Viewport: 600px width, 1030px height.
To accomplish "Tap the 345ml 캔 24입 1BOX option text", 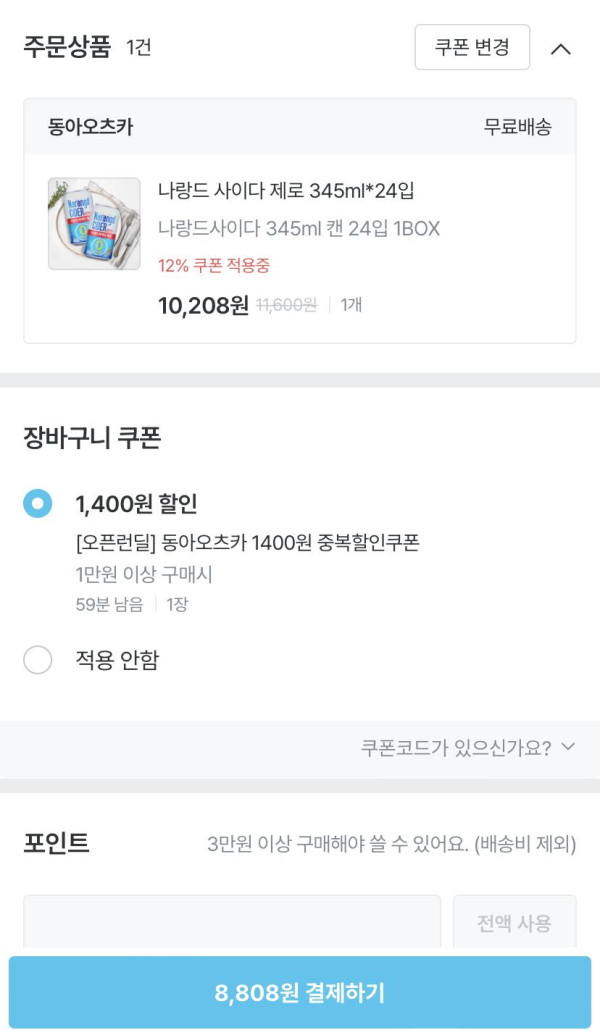I will (299, 229).
